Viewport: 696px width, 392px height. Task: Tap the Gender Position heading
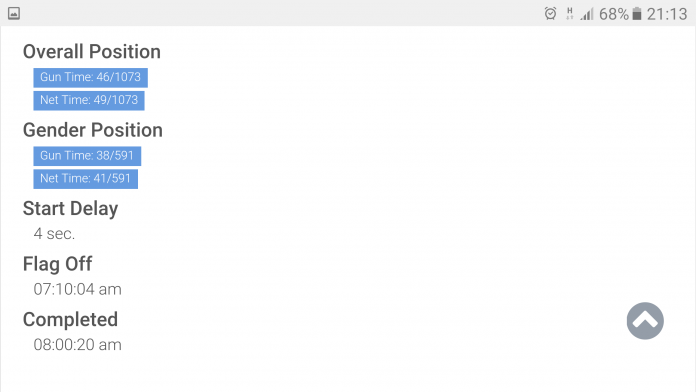[93, 130]
